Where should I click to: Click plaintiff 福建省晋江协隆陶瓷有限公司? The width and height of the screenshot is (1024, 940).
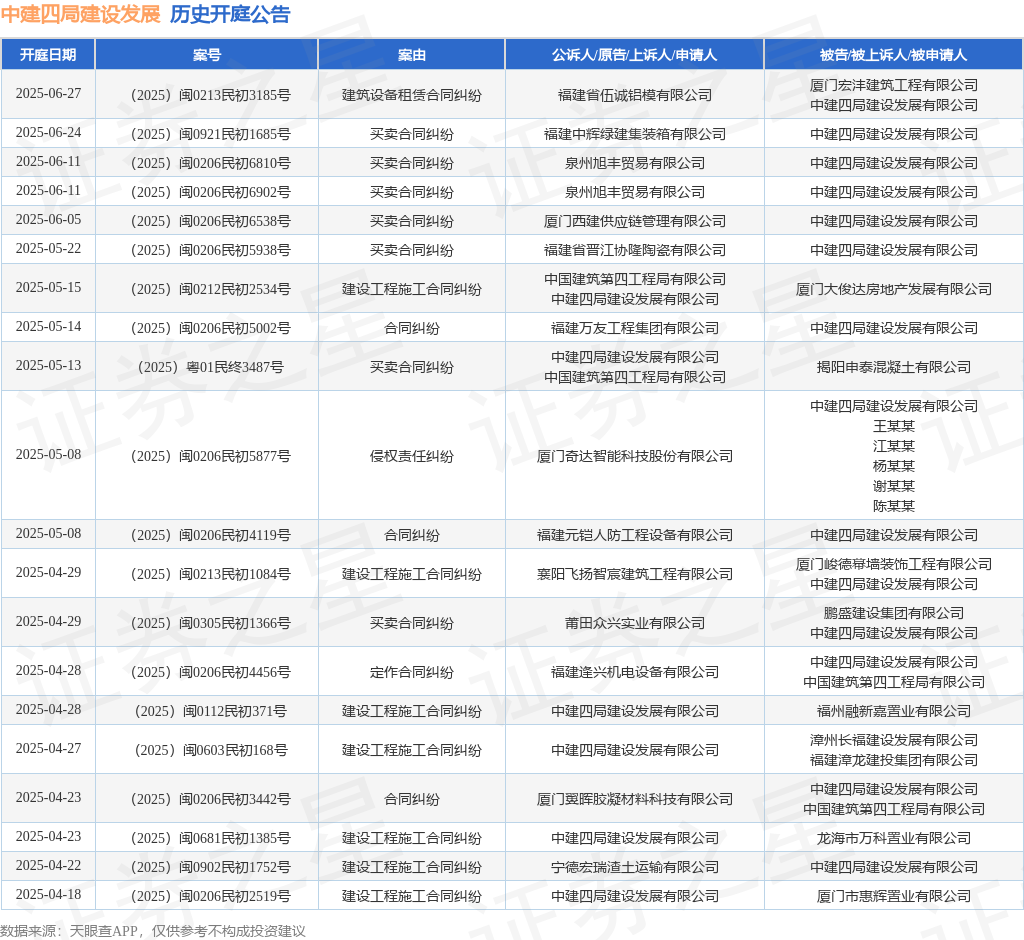[x=635, y=250]
